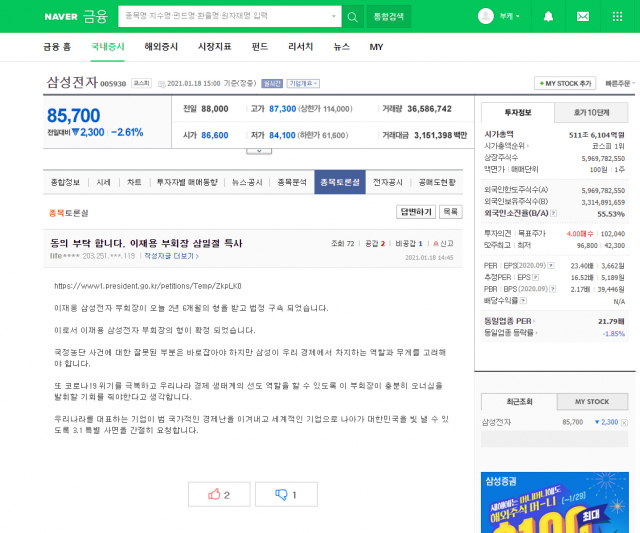The width and height of the screenshot is (640, 533).
Task: Open 동일업종 PER arrow link
Action: pos(509,322)
